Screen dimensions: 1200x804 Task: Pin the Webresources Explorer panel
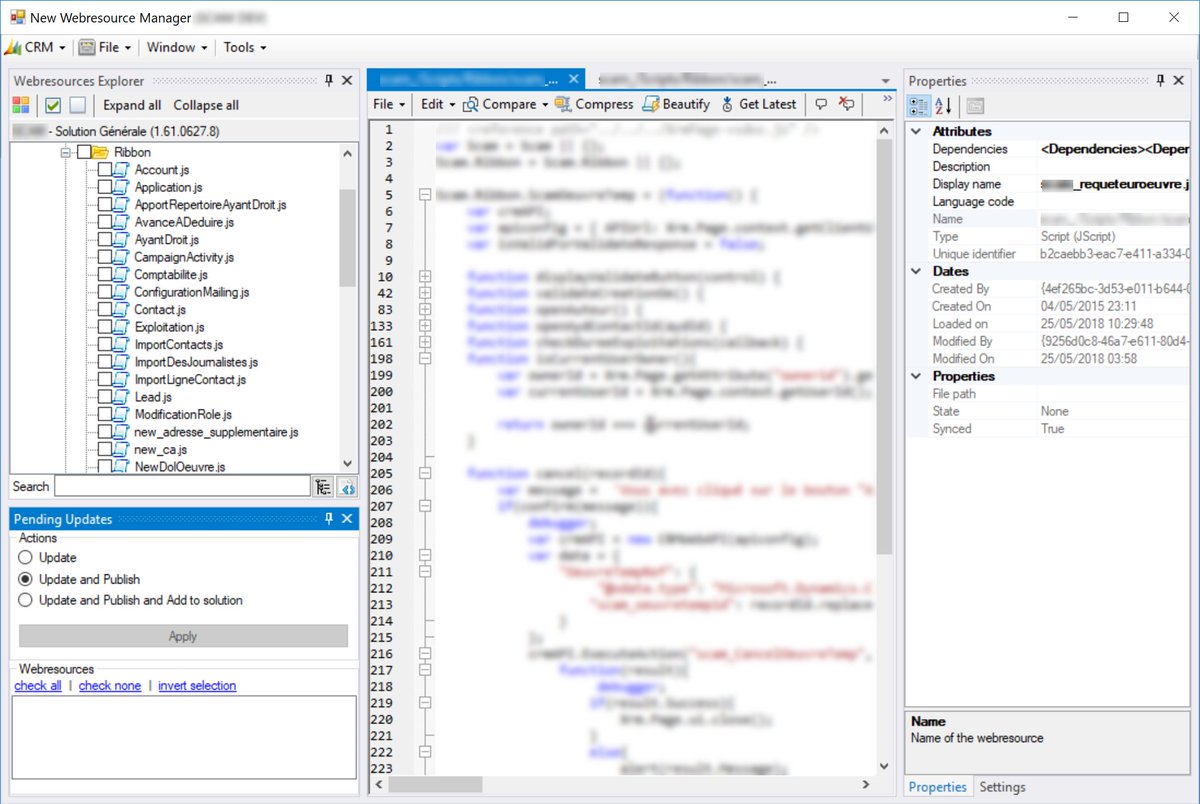tap(329, 80)
